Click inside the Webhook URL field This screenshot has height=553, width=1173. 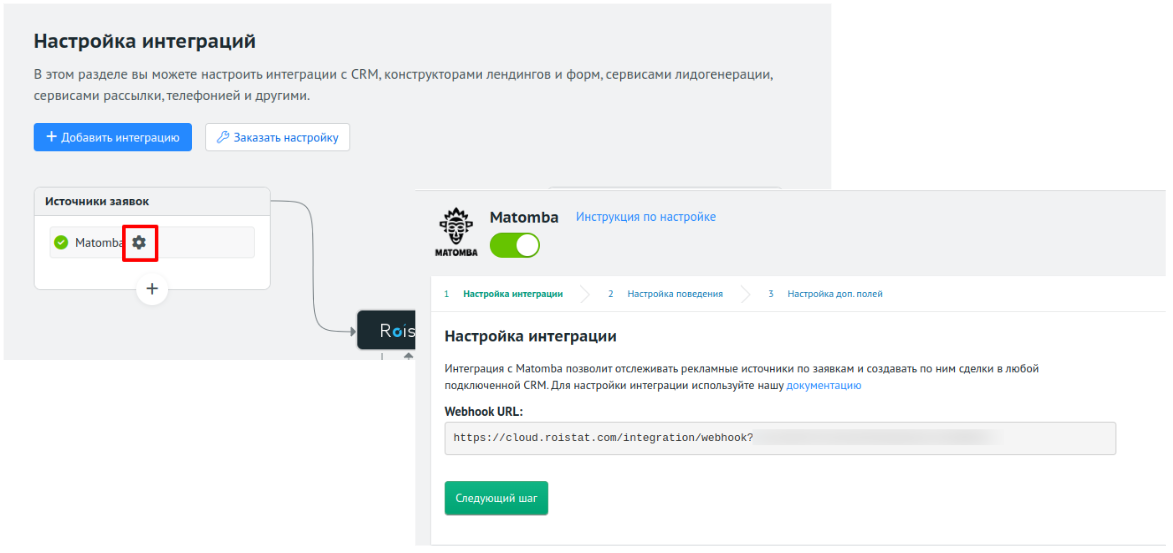(x=779, y=438)
